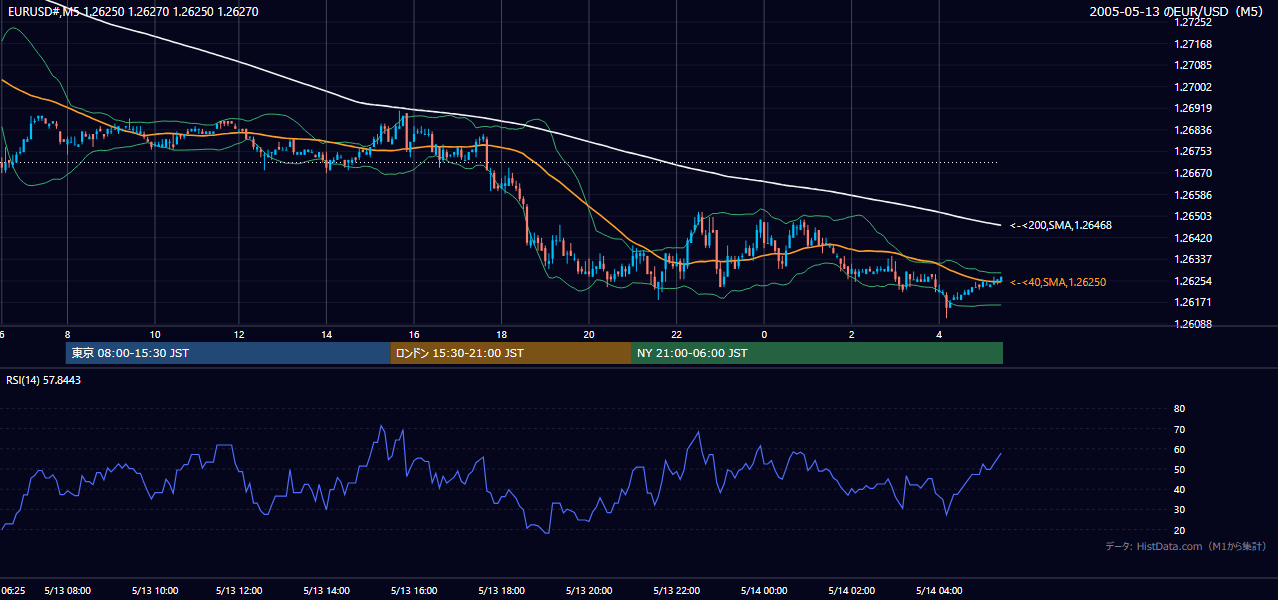
Task: Select price level 1.26171 on axis
Action: click(1194, 302)
